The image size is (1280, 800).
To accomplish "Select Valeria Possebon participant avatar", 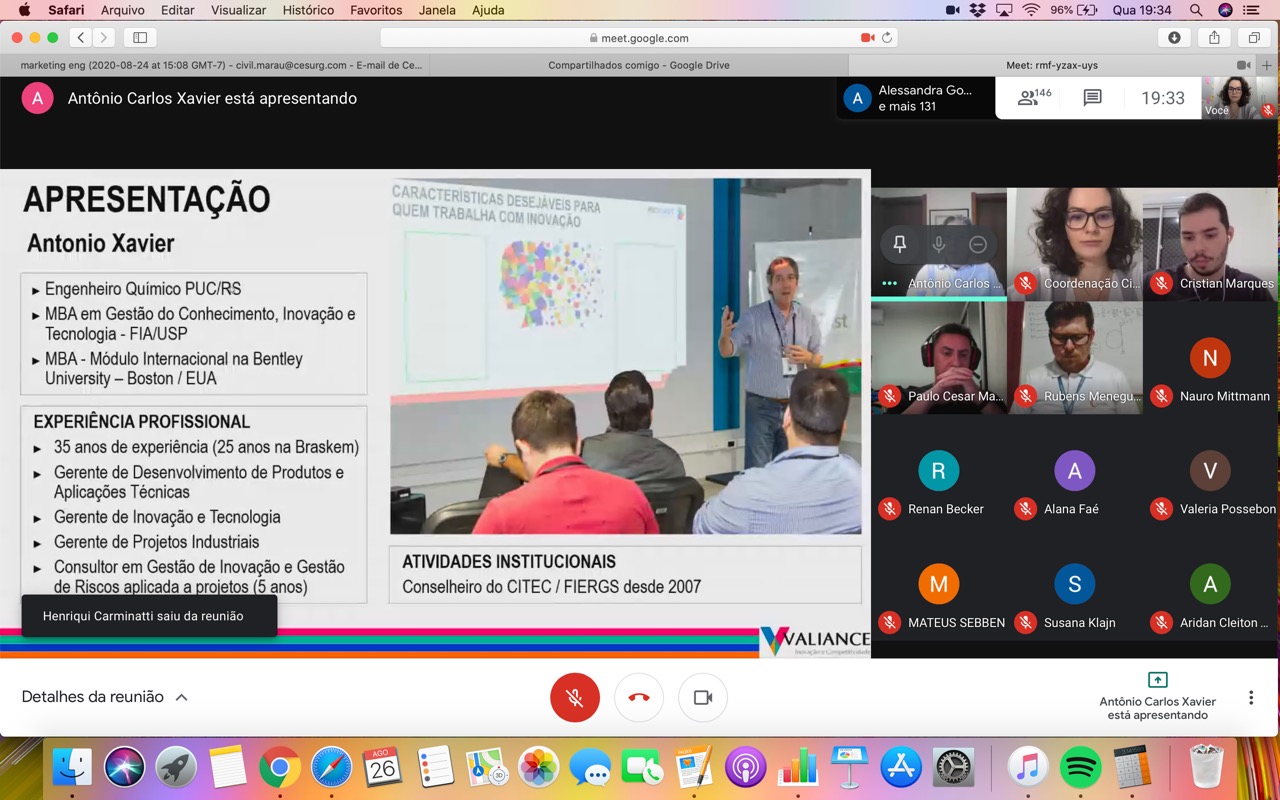I will click(x=1210, y=471).
